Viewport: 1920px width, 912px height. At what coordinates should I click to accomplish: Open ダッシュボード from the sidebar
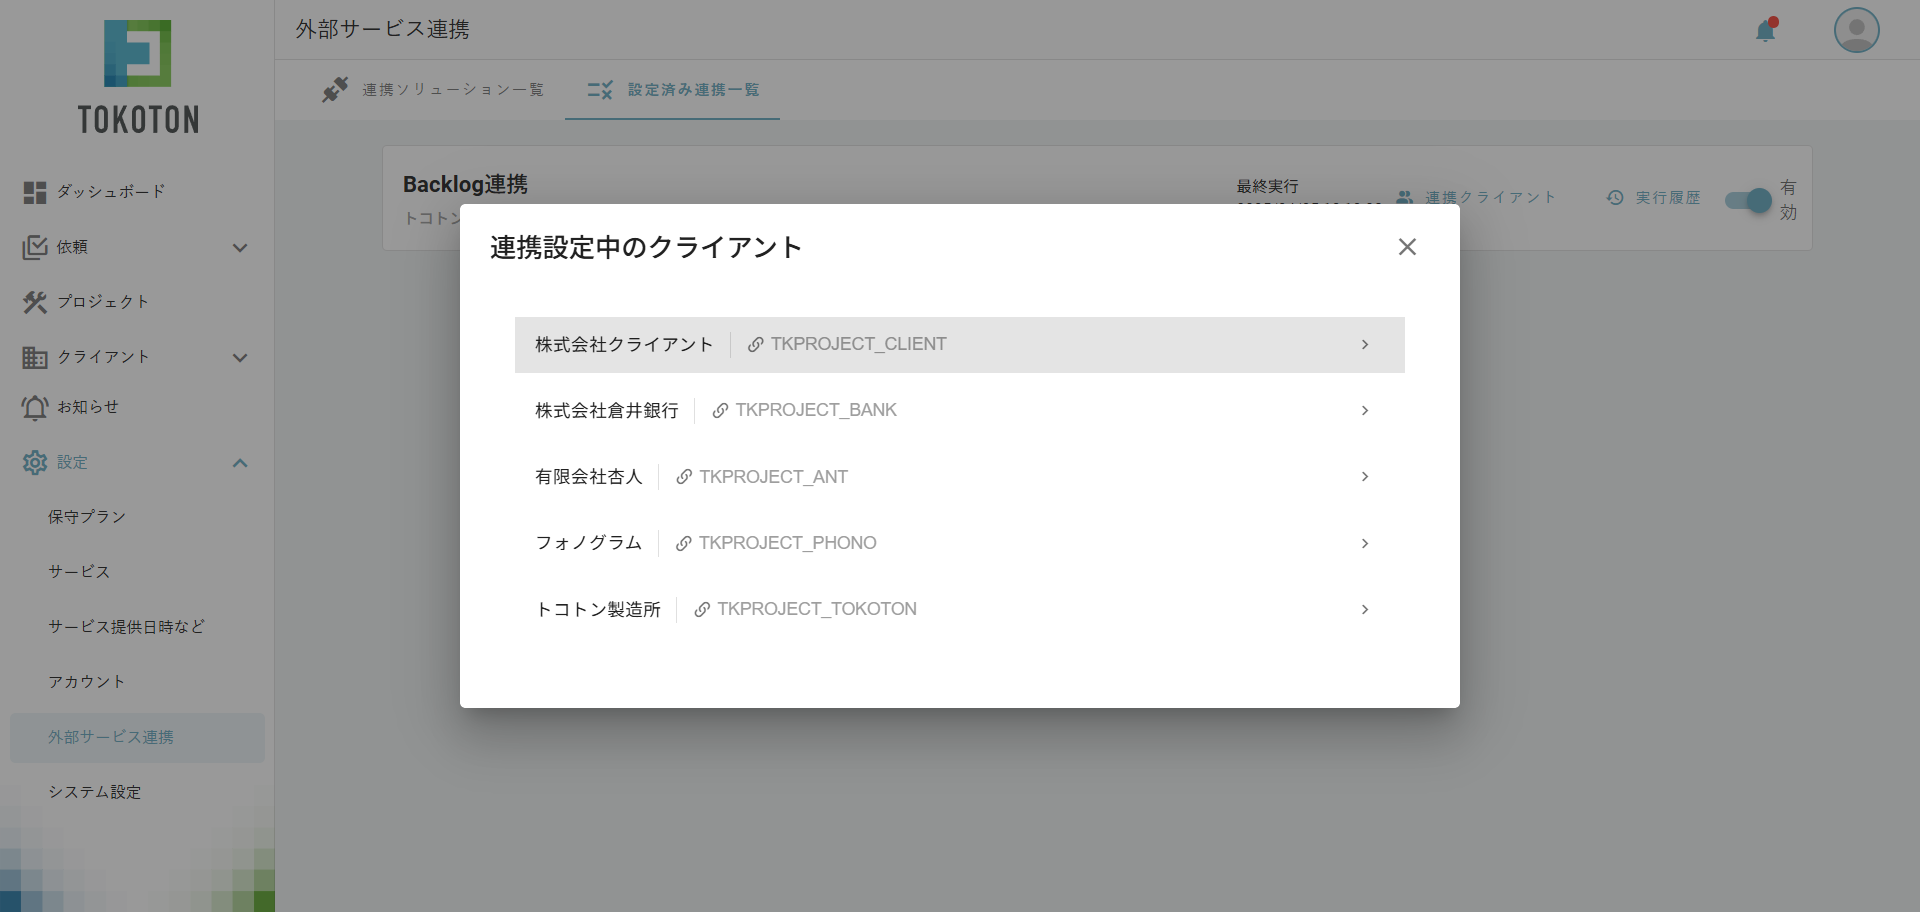coord(110,192)
